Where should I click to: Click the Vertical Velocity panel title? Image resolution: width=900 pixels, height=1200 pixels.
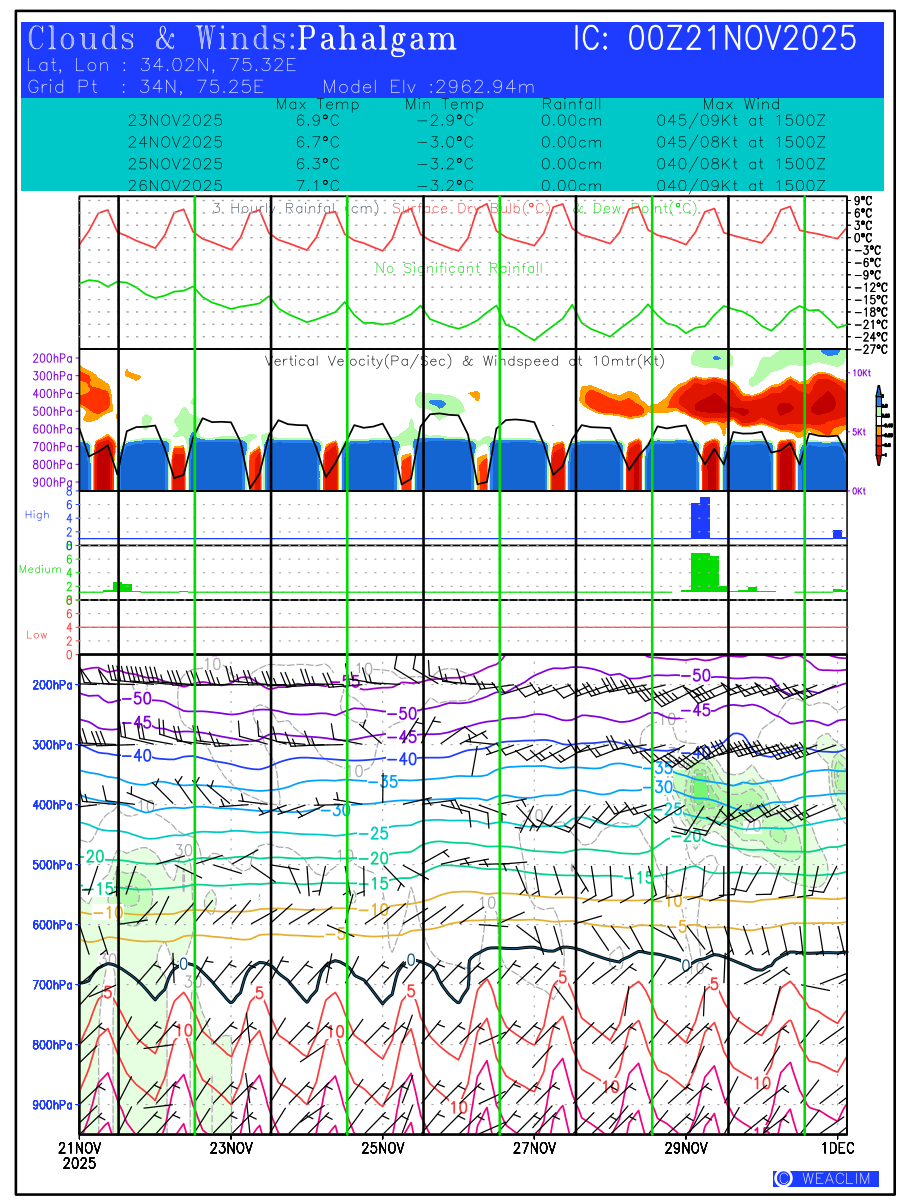(x=464, y=361)
